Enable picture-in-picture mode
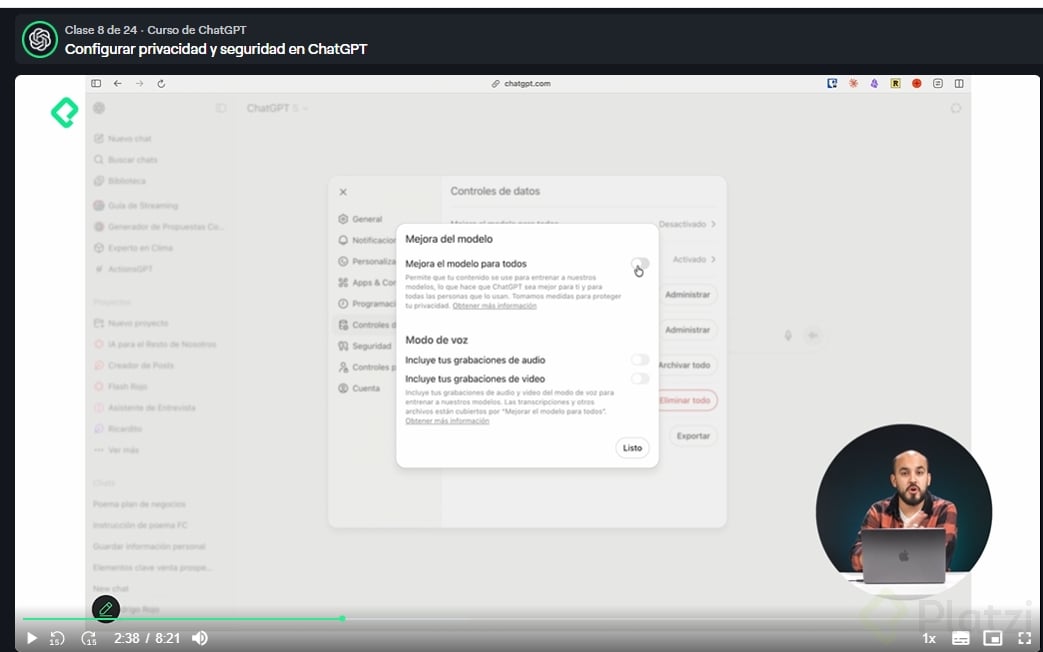The image size is (1043, 652). pyautogui.click(x=992, y=639)
